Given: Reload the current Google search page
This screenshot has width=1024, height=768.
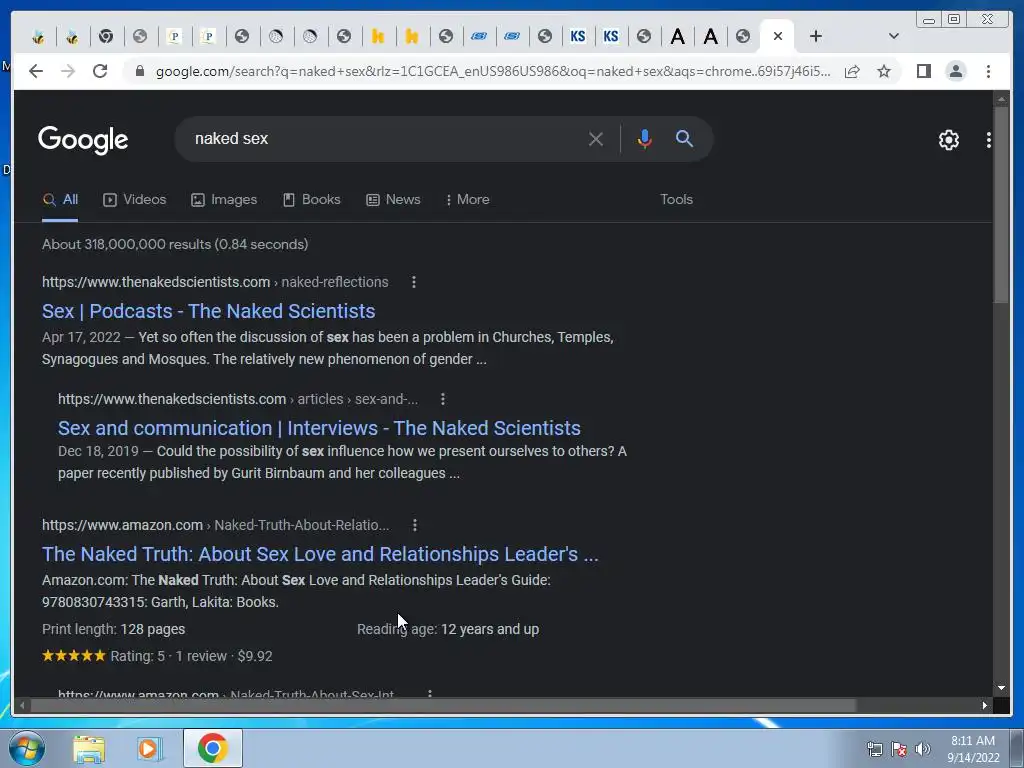Looking at the screenshot, I should tap(100, 71).
